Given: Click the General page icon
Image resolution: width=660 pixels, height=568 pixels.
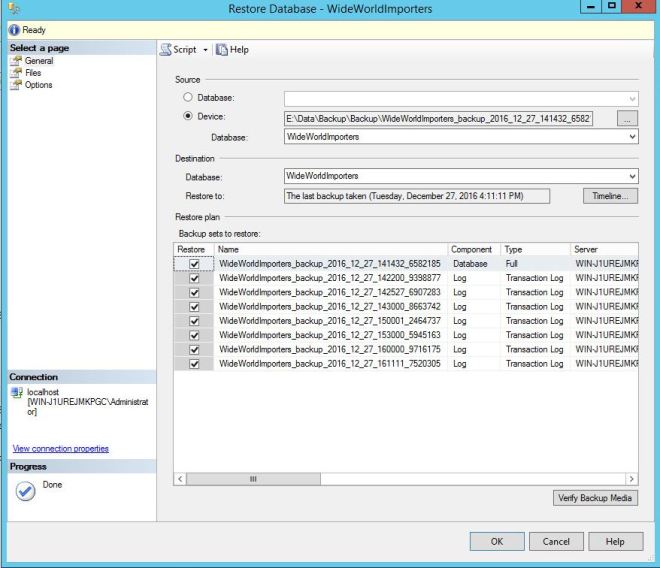Looking at the screenshot, I should (x=16, y=61).
